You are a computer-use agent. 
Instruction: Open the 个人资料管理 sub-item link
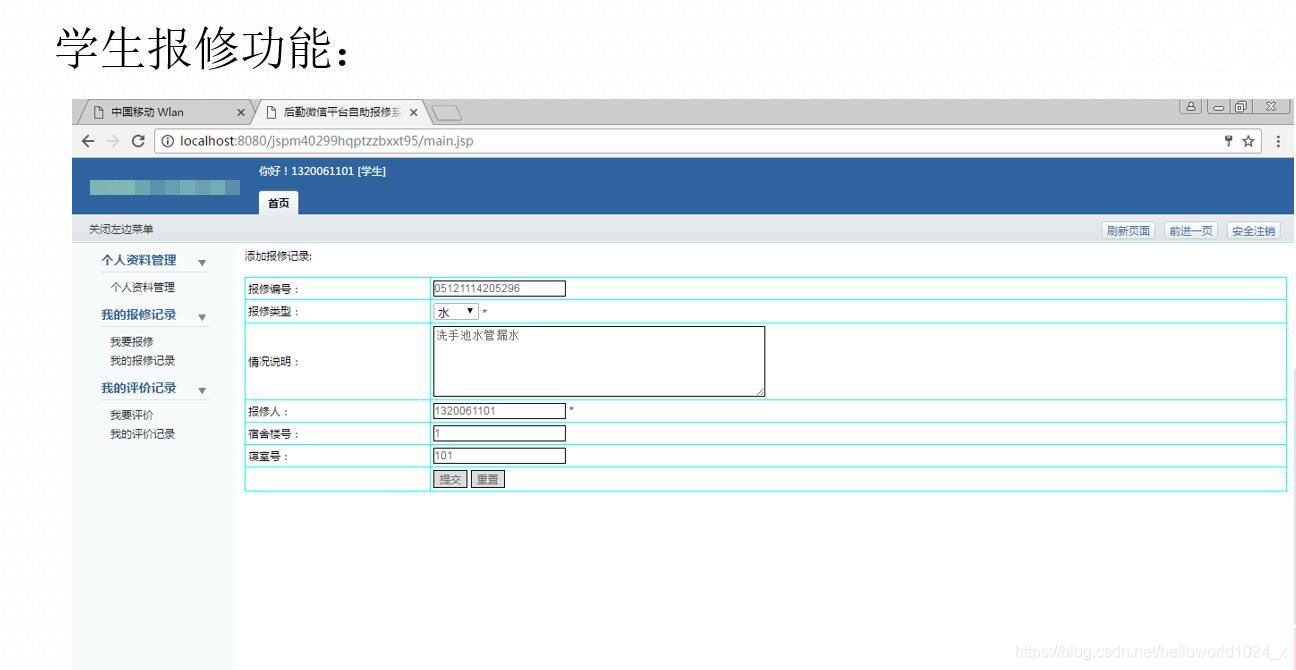coord(143,288)
